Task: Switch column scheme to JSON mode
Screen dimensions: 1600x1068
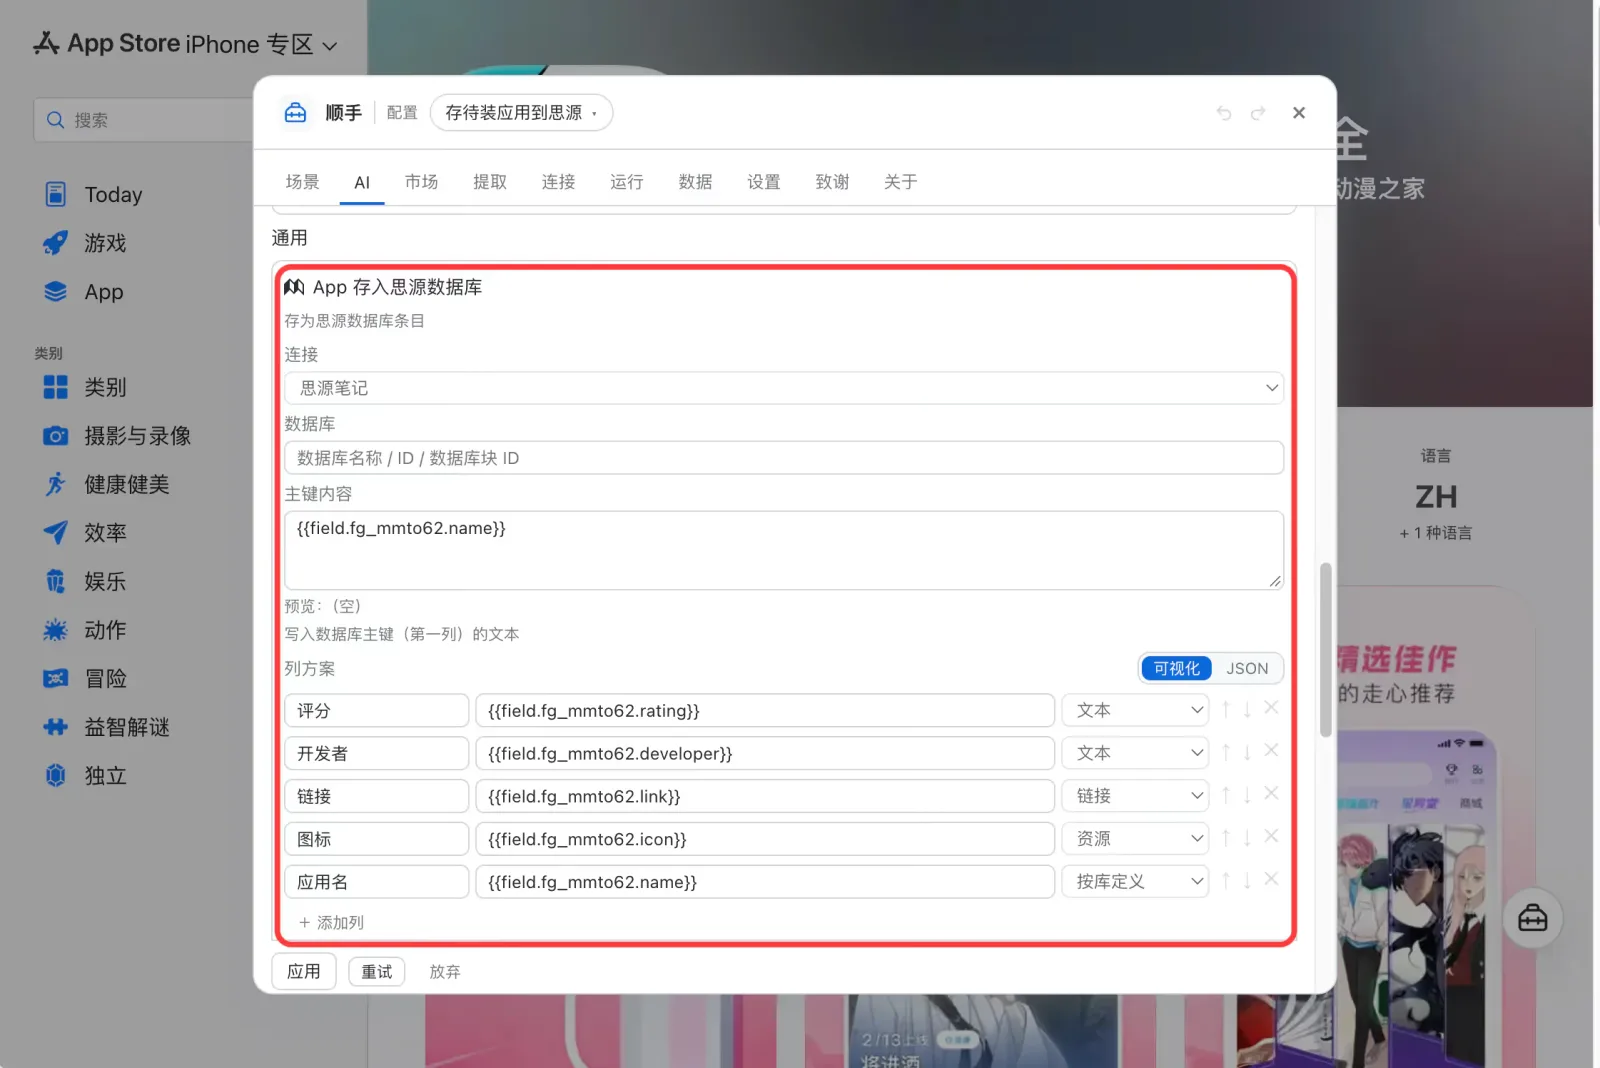Action: [x=1247, y=668]
